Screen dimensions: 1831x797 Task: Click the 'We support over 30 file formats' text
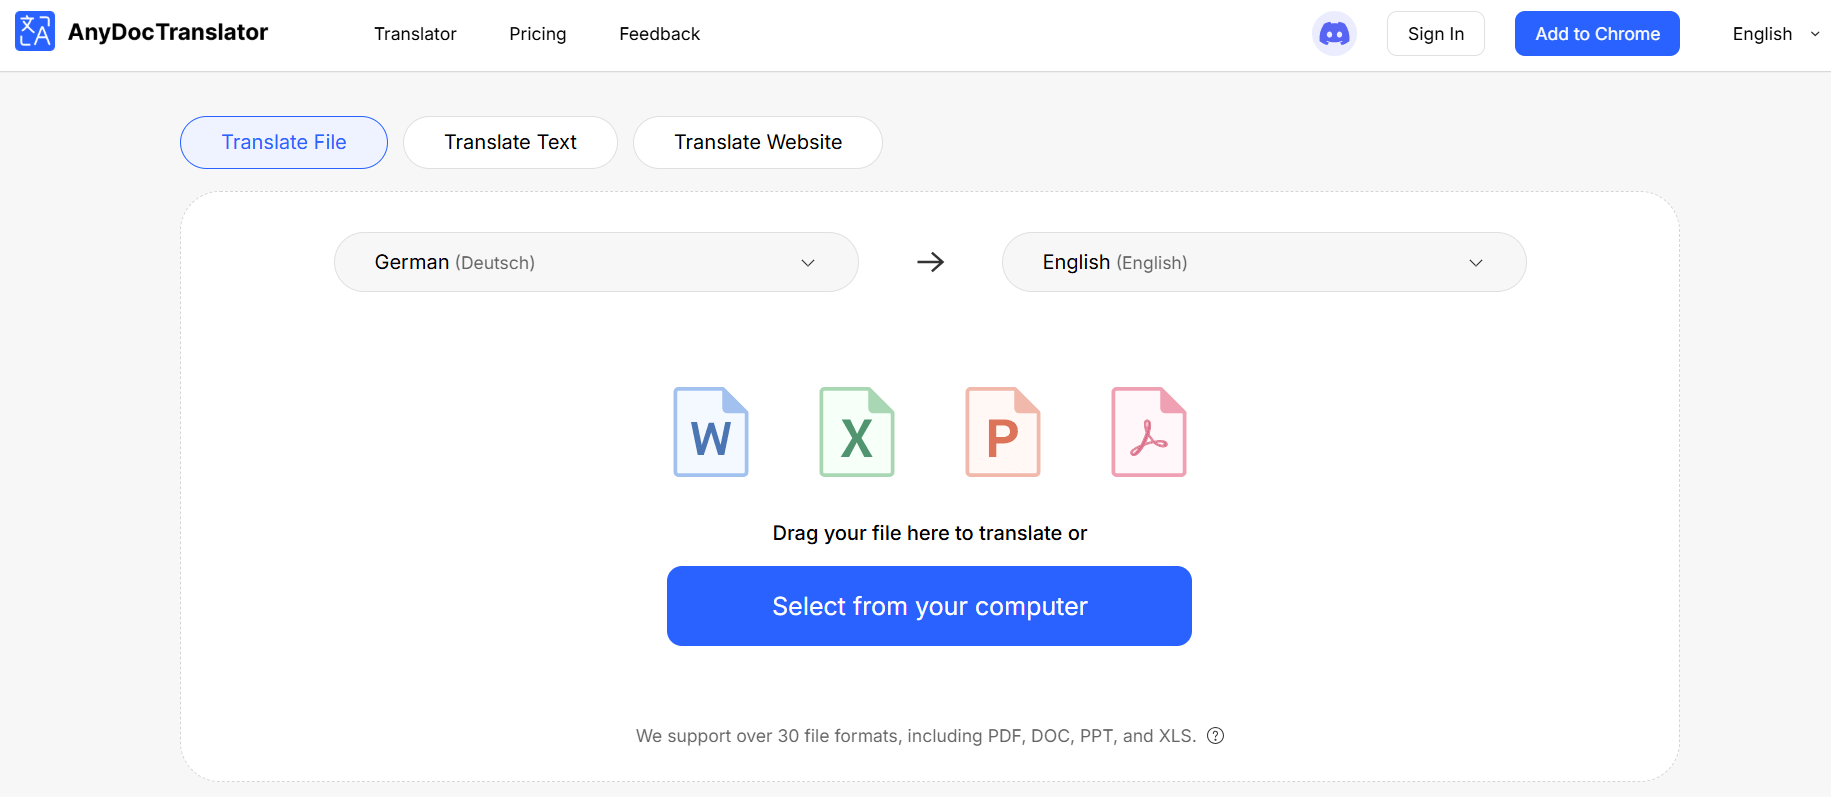tap(916, 736)
